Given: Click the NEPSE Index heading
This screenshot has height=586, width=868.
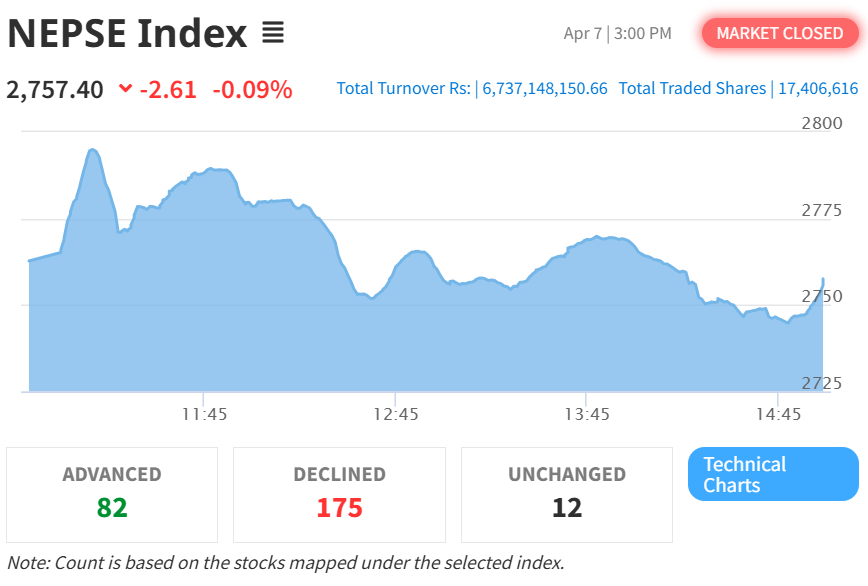Looking at the screenshot, I should coord(127,33).
